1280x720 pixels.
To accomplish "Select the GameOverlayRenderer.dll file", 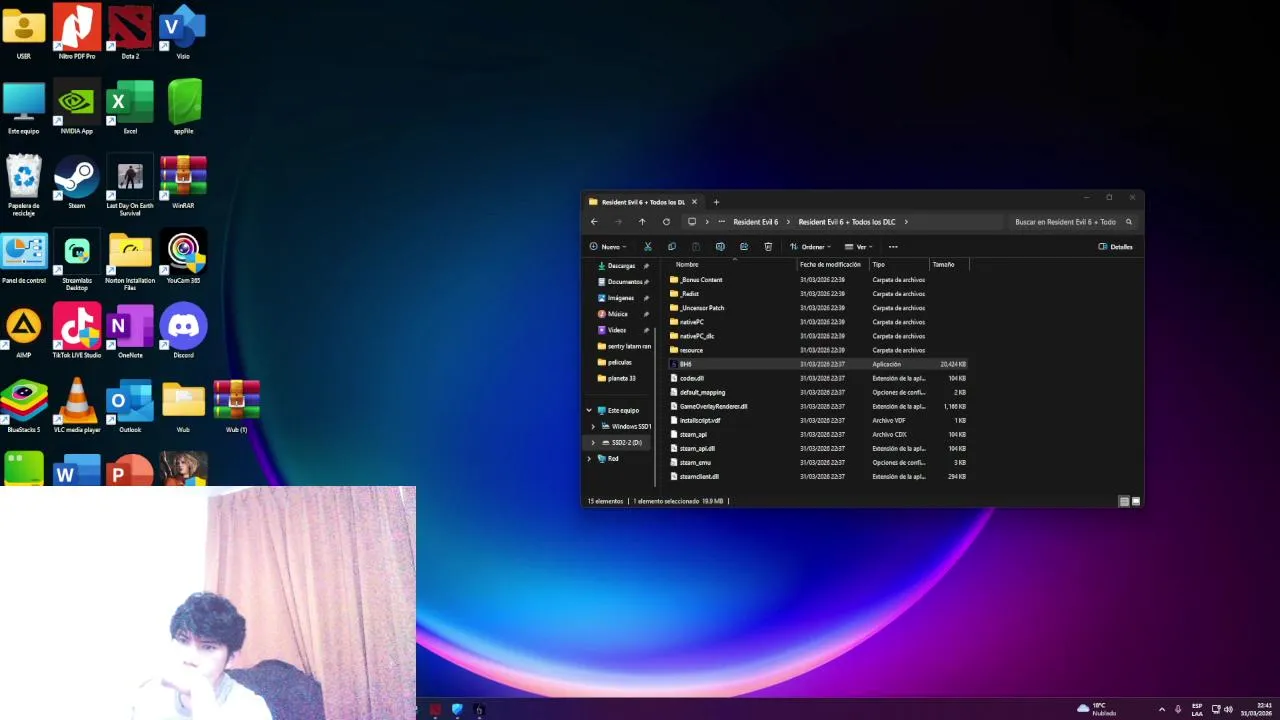I will [x=713, y=406].
